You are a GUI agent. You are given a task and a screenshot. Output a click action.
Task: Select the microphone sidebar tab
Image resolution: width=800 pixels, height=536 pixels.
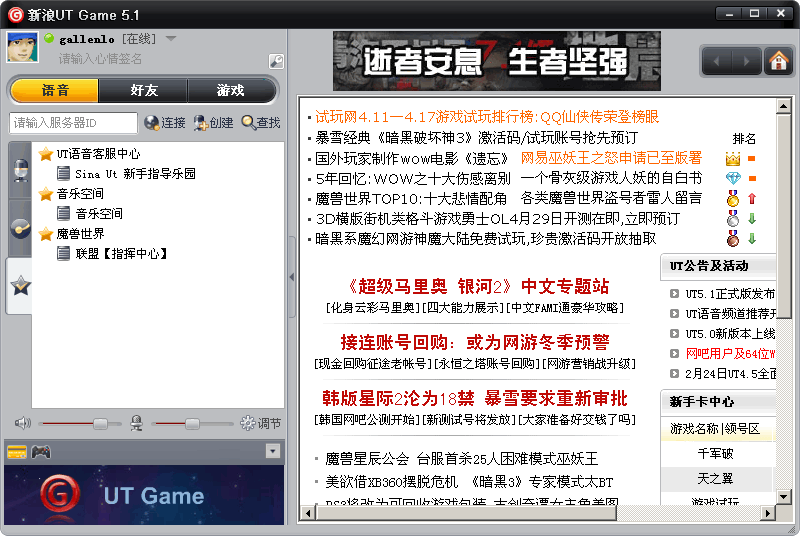20,170
